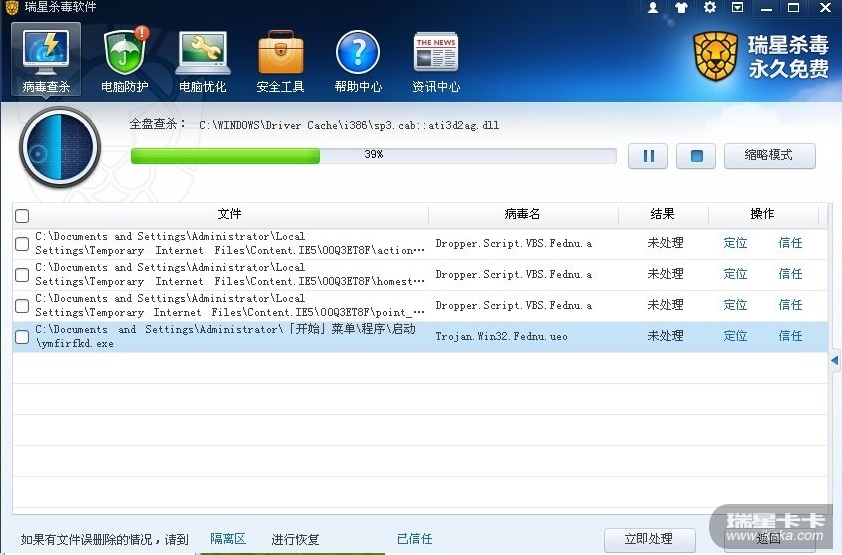The width and height of the screenshot is (842, 555).
Task: Open the 帮助中心 help tab
Action: (358, 61)
